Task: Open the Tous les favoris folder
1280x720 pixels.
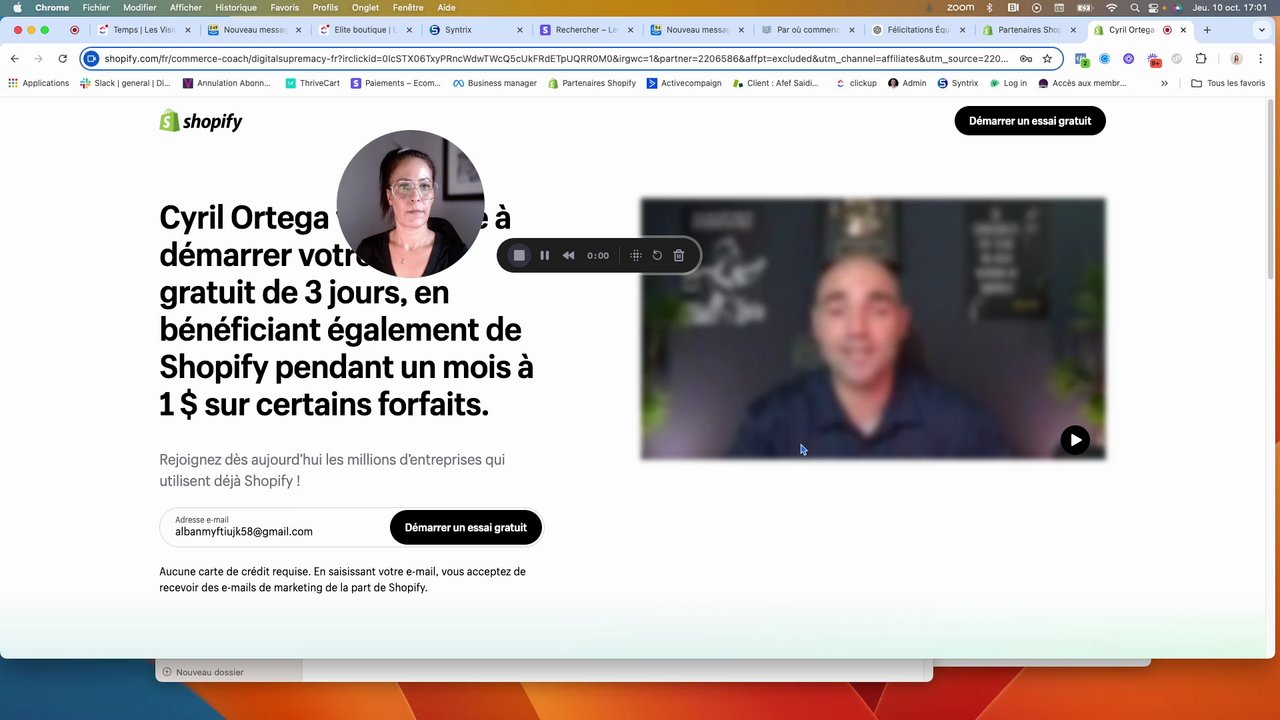Action: tap(1228, 83)
